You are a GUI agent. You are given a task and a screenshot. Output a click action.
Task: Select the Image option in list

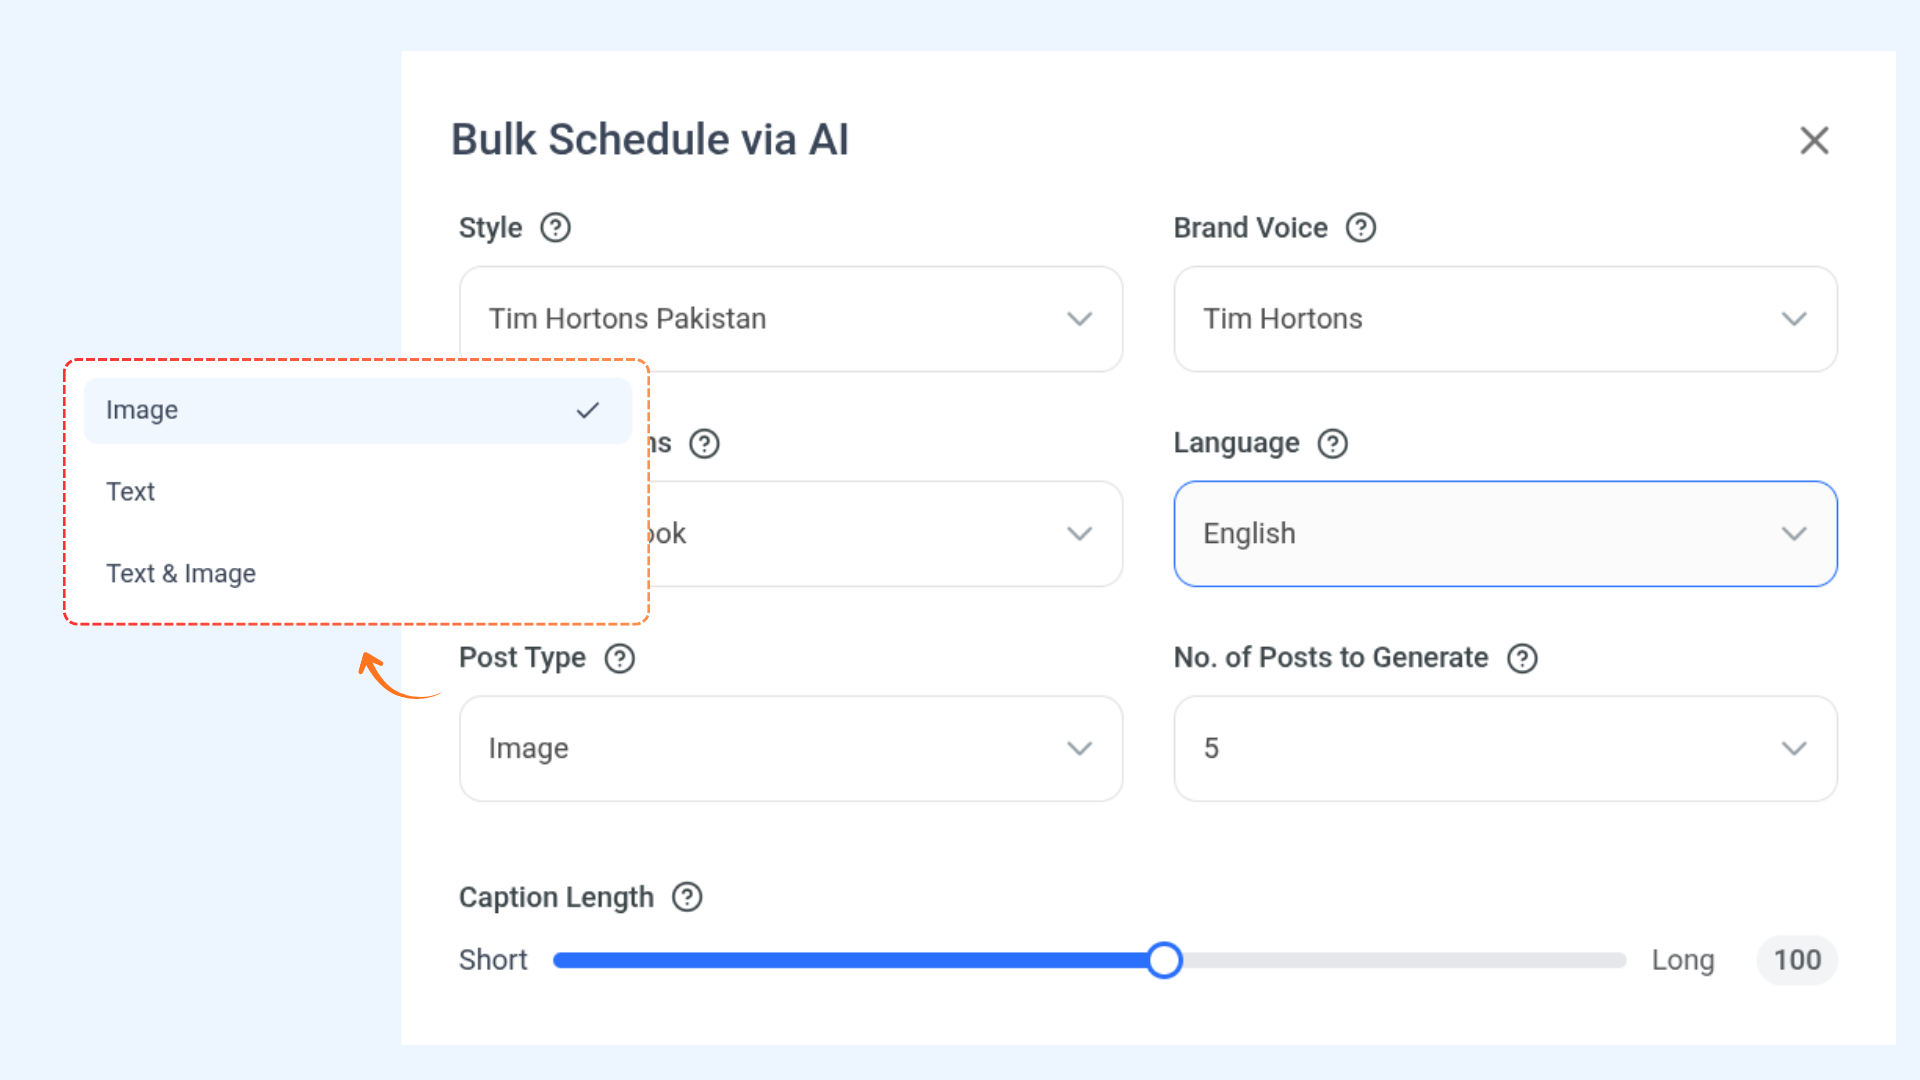[x=357, y=410]
